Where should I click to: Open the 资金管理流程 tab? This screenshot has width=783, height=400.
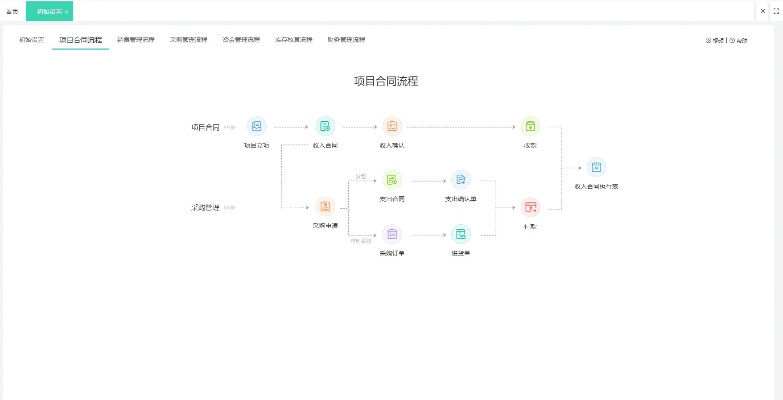[241, 40]
